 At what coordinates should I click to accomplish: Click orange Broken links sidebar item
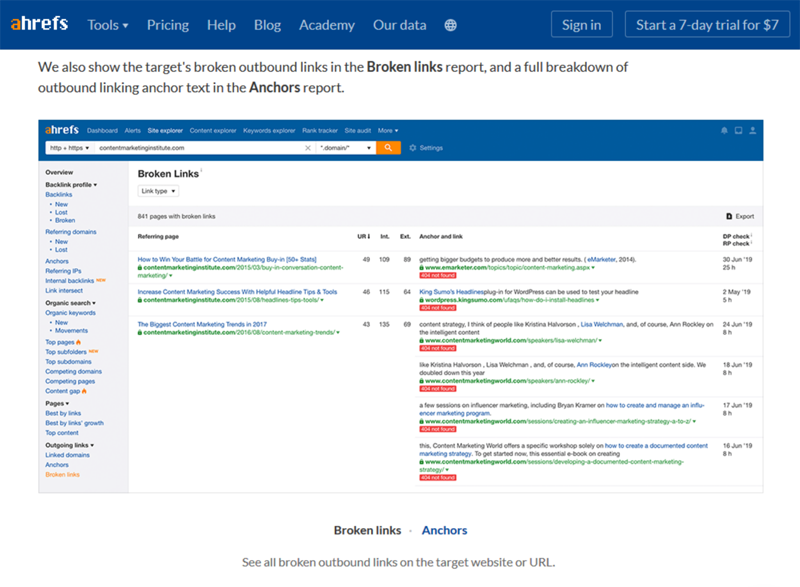(x=62, y=475)
